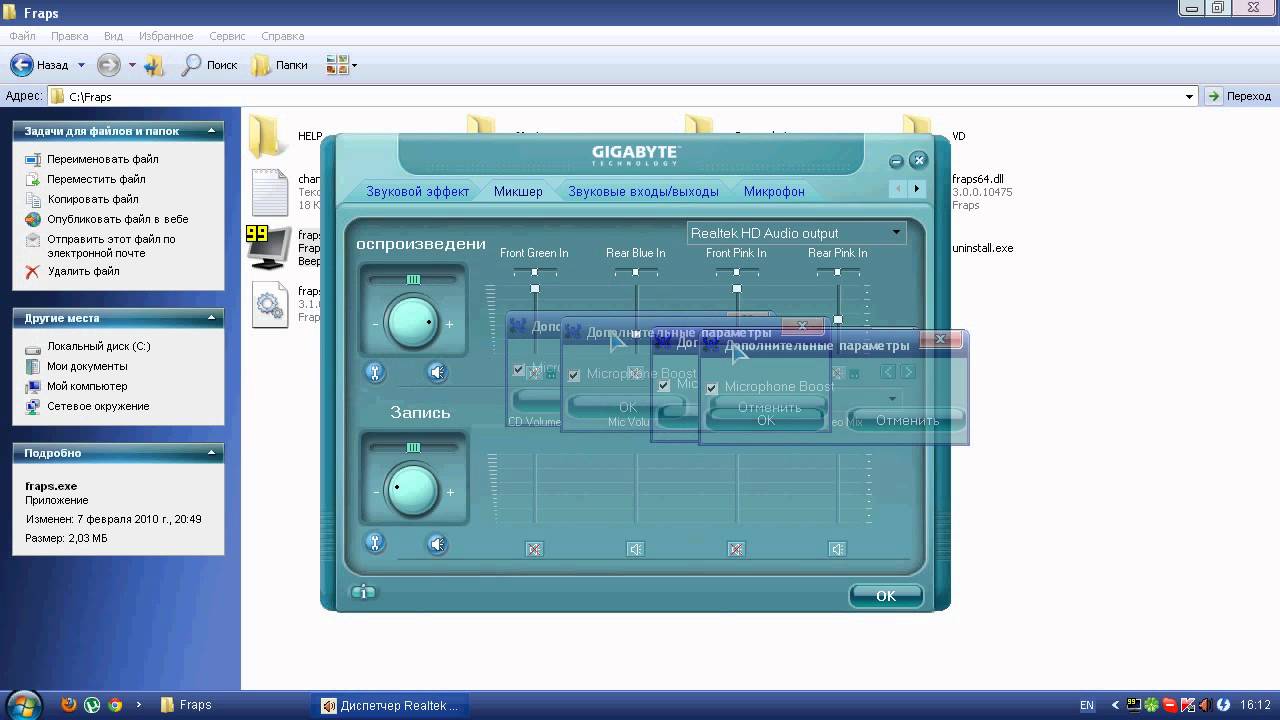Expand the quick launch chevron
The height and width of the screenshot is (720, 1280).
click(x=138, y=705)
